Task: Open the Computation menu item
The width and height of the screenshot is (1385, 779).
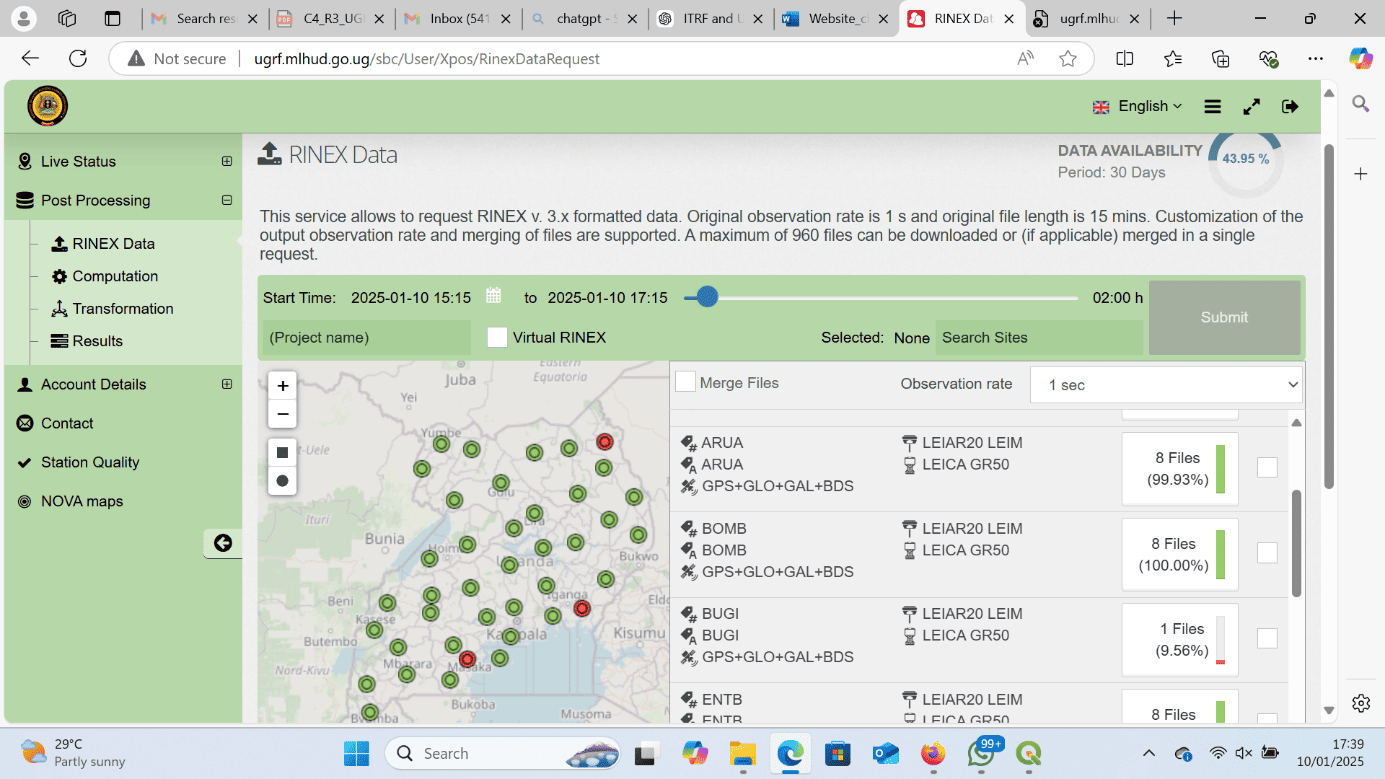Action: click(x=115, y=276)
